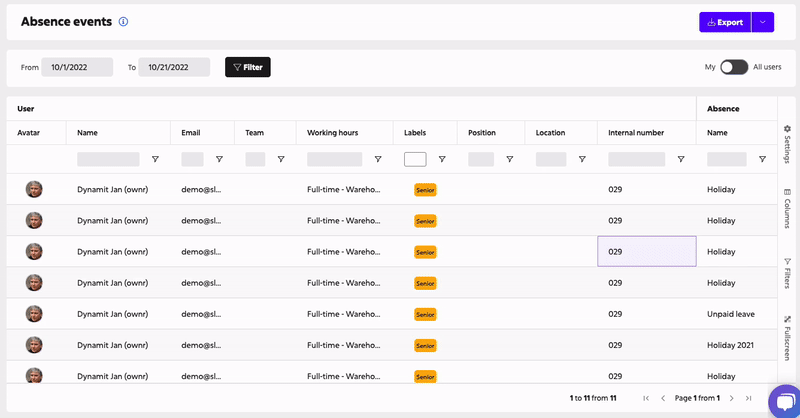
Task: Open the Settings side panel tab
Action: pos(787,144)
